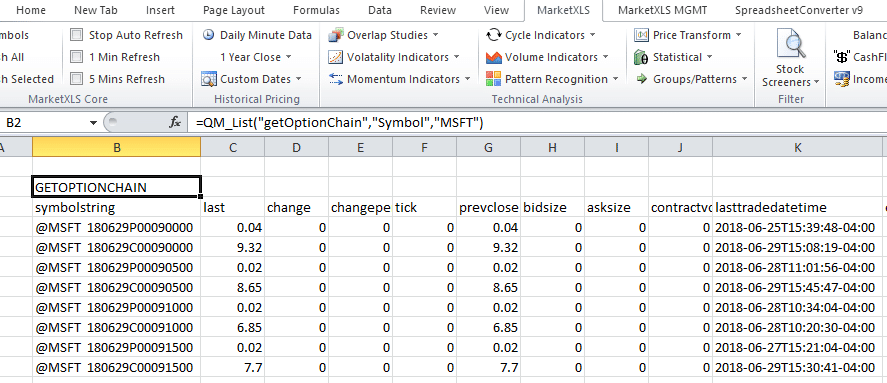The width and height of the screenshot is (887, 383).
Task: Click the CashFlow dollar icon
Action: coord(841,57)
